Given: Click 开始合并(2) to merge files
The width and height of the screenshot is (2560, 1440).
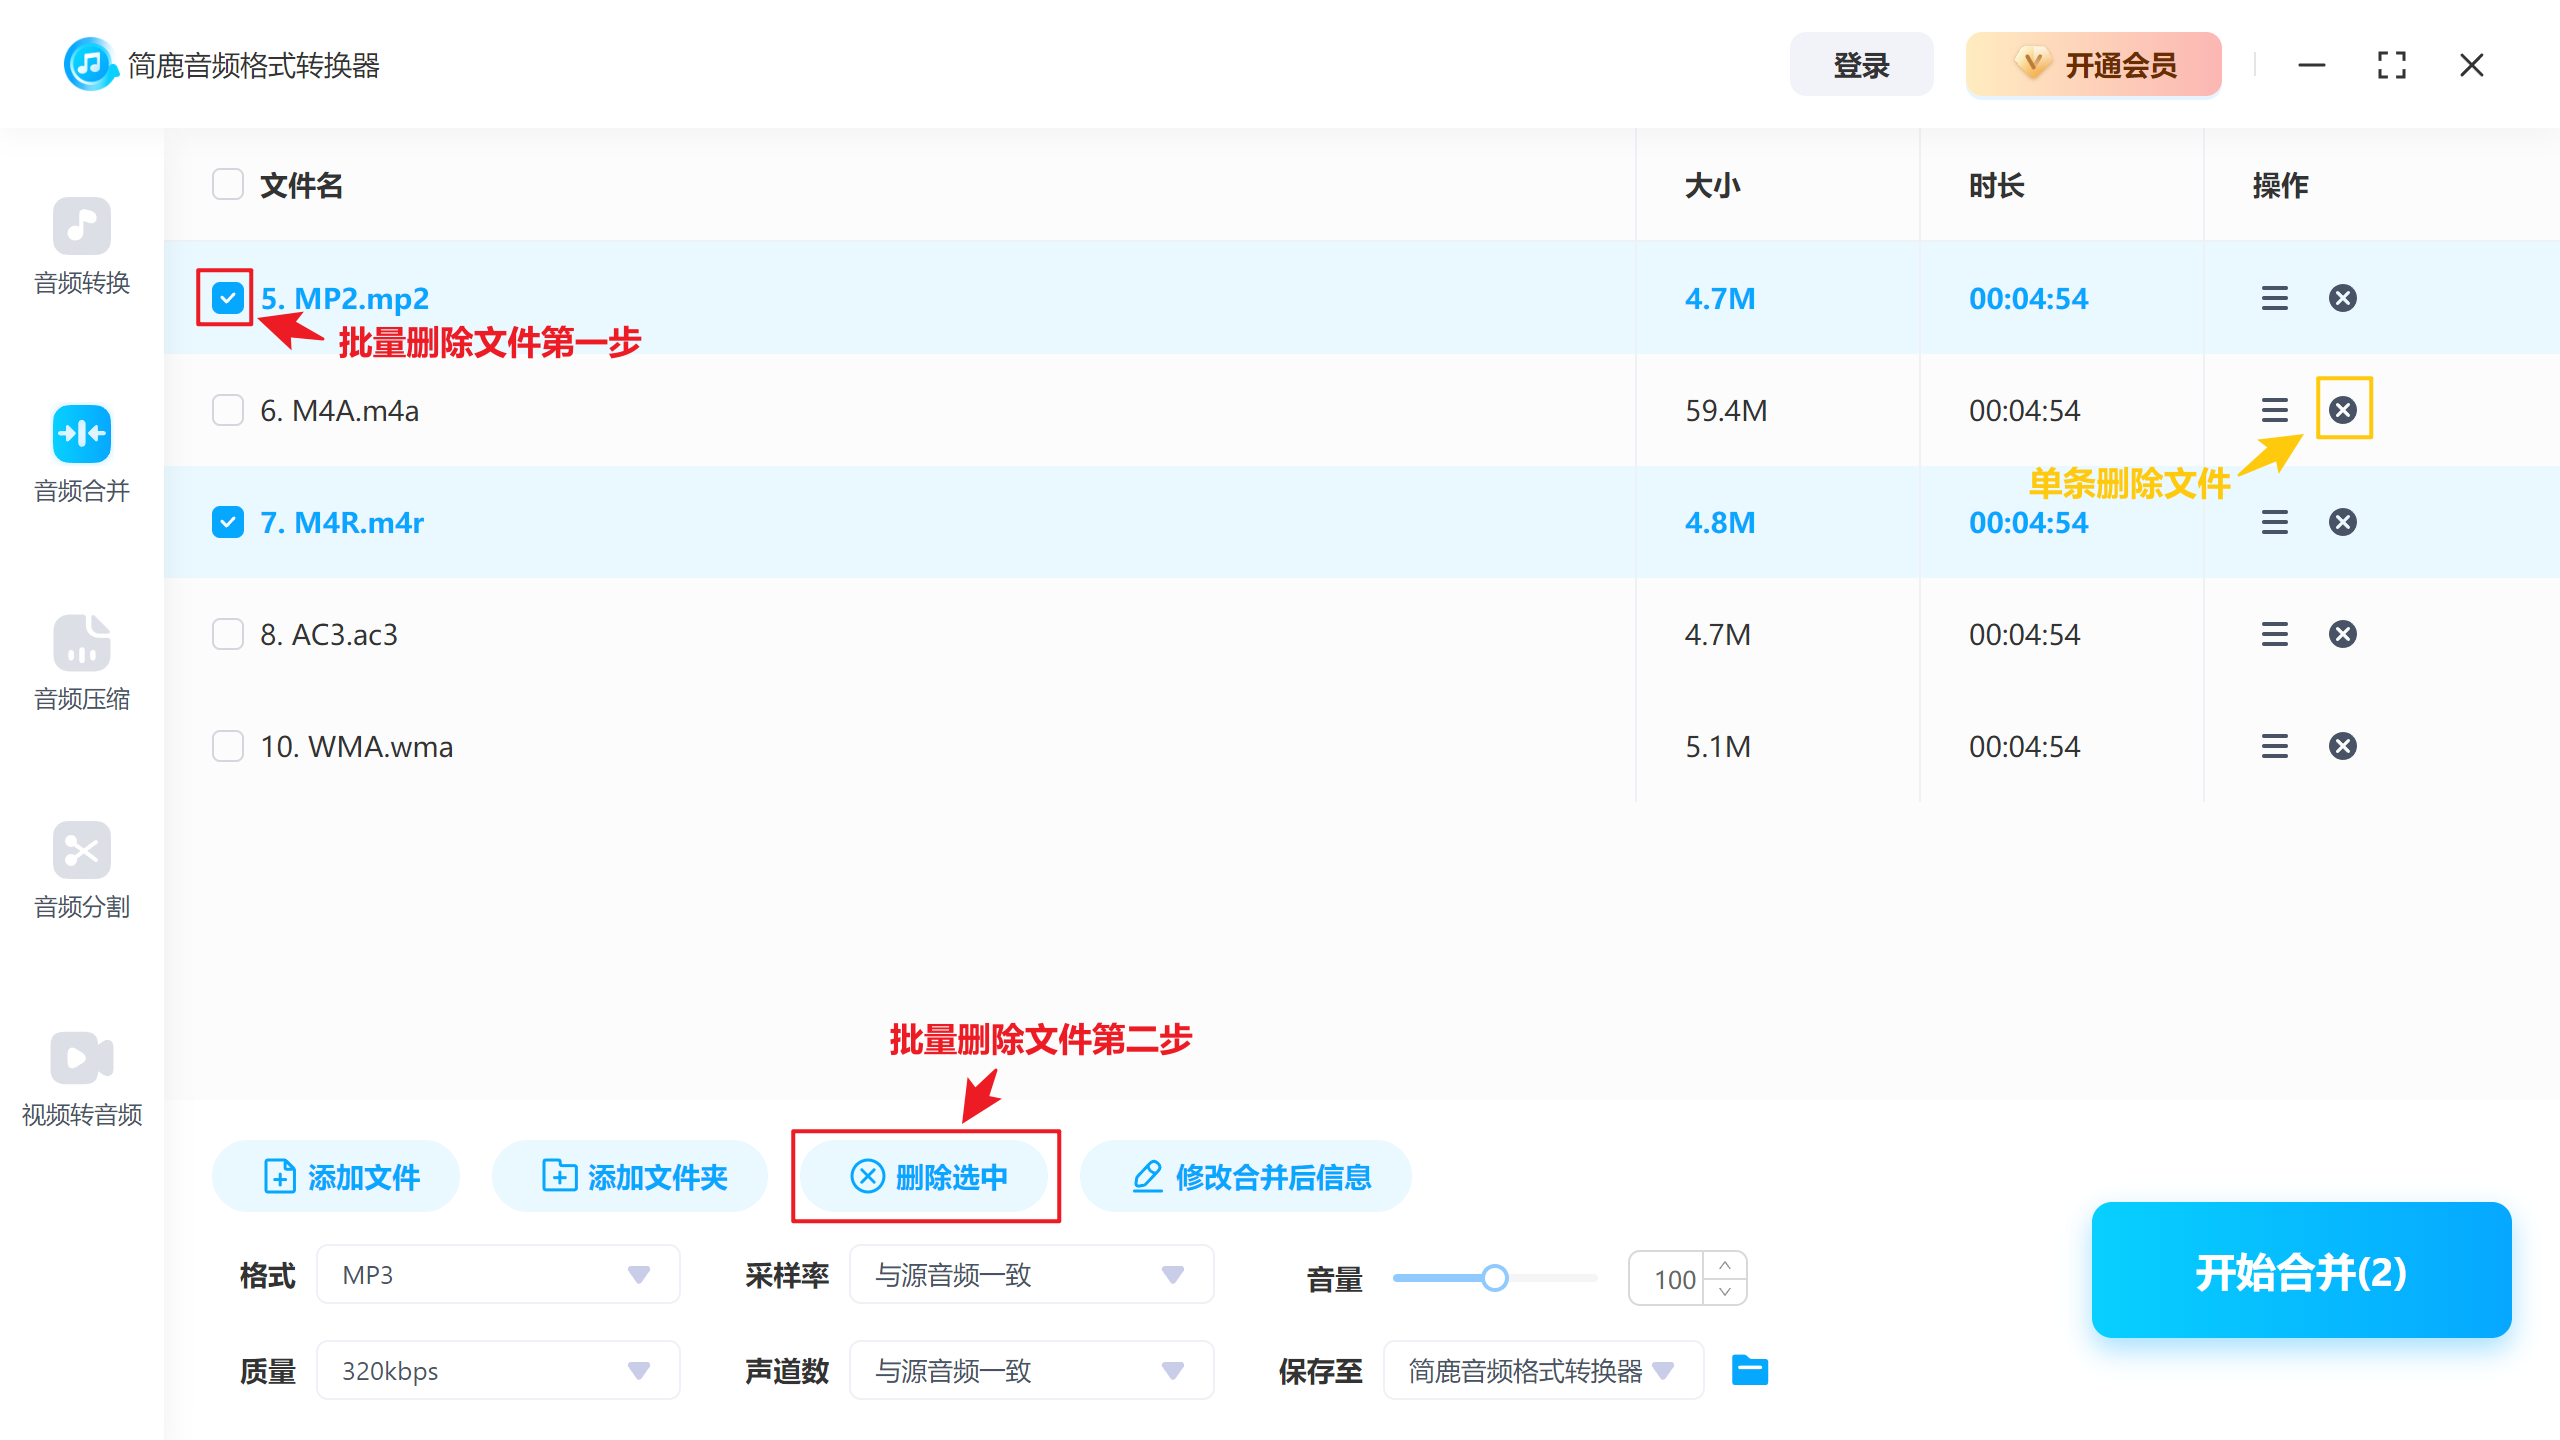Looking at the screenshot, I should click(x=2300, y=1271).
